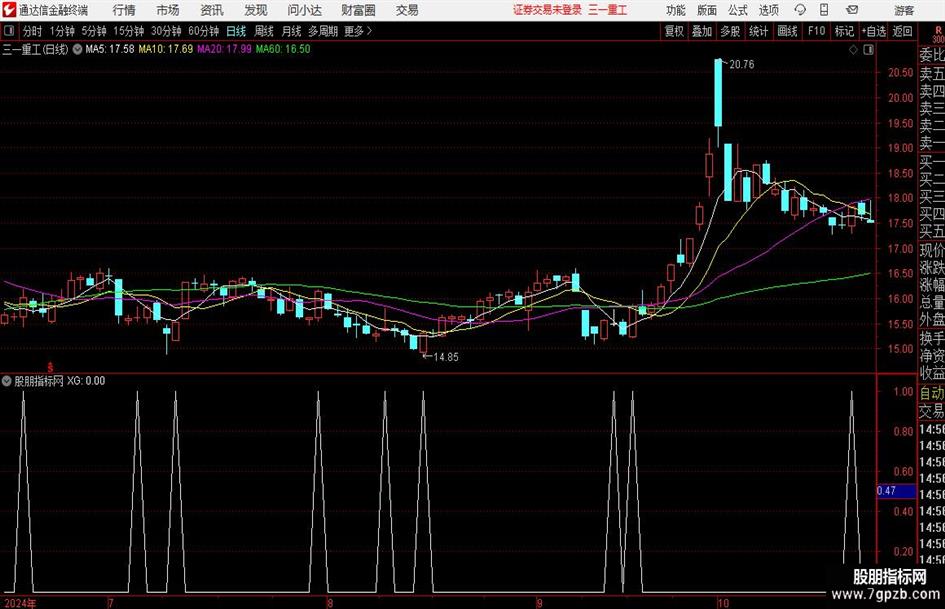
Task: Click the tall 20.76 peak candlestick
Action: [718, 93]
